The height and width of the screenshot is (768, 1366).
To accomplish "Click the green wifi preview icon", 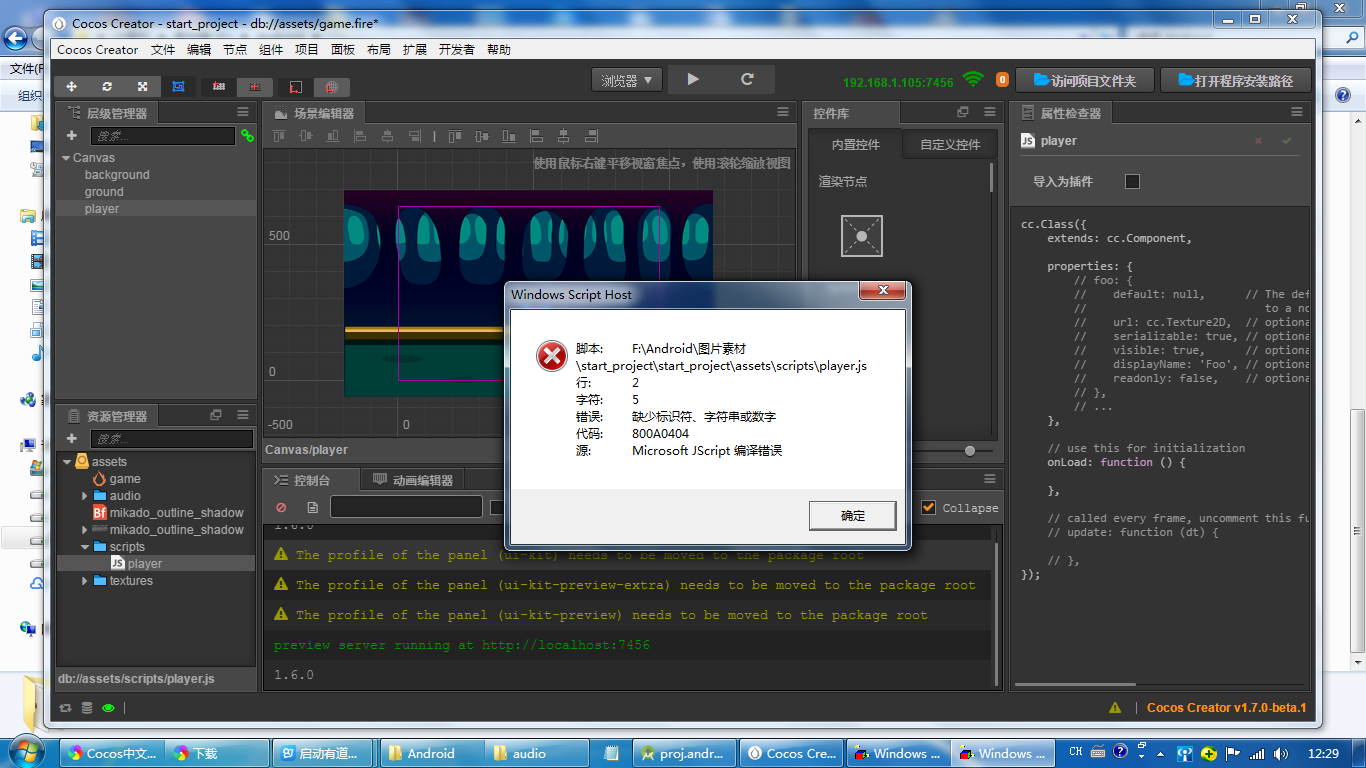I will (x=973, y=80).
